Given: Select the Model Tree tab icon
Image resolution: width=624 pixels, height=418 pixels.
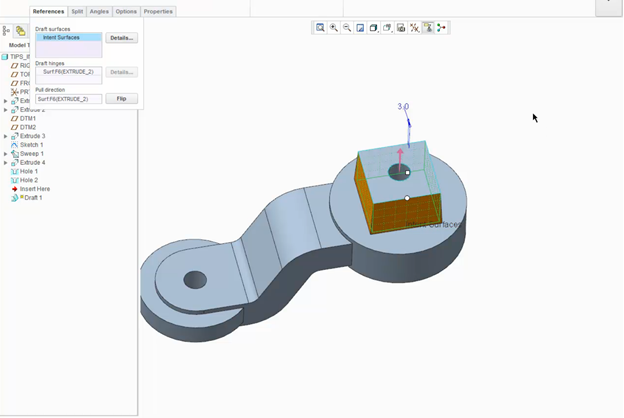Looking at the screenshot, I should 6,31.
